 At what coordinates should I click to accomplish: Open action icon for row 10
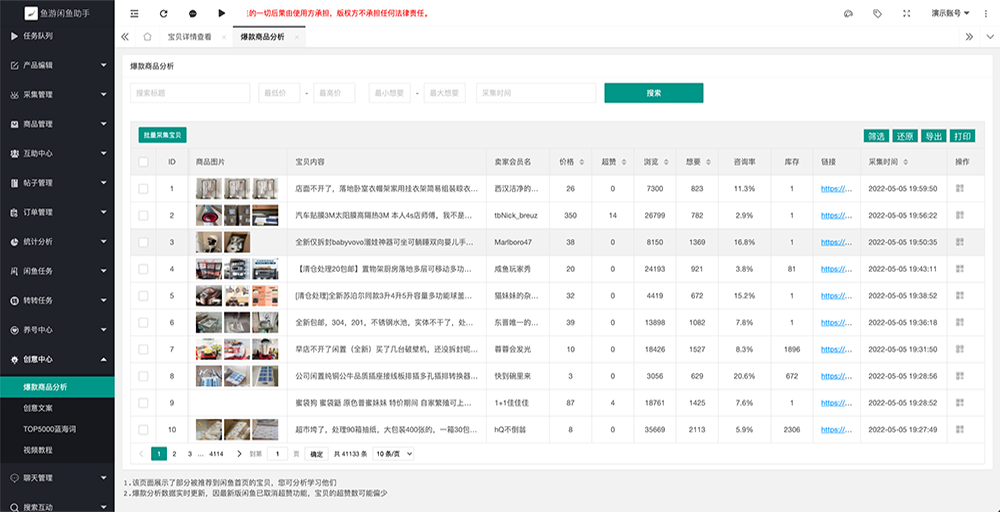click(960, 430)
